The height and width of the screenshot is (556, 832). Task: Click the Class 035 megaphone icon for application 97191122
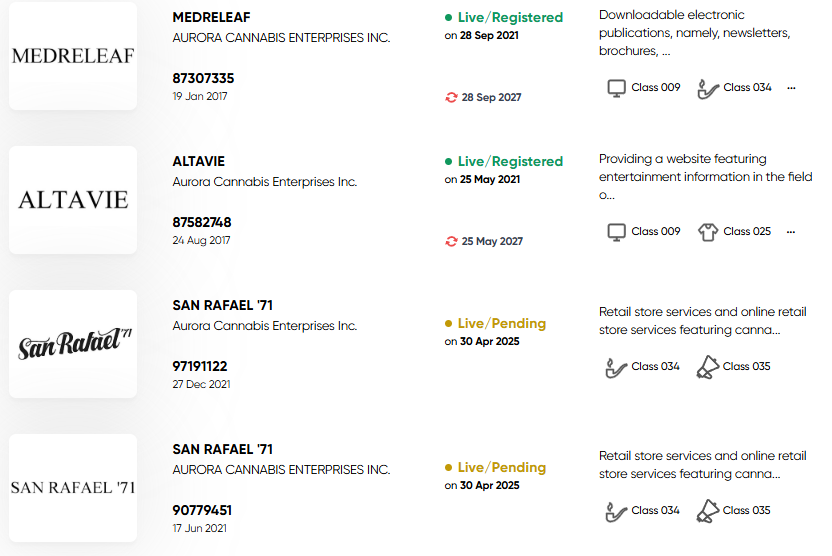point(707,367)
